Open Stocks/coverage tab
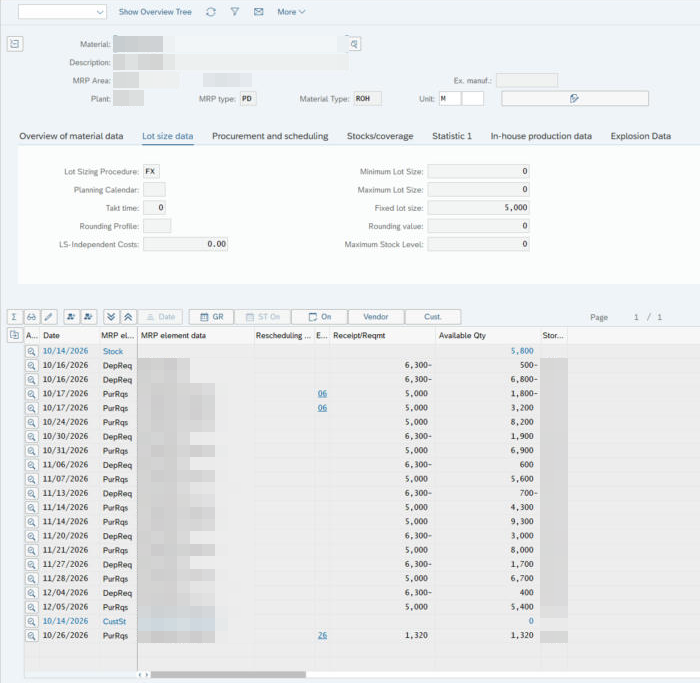The width and height of the screenshot is (700, 683). click(x=380, y=136)
